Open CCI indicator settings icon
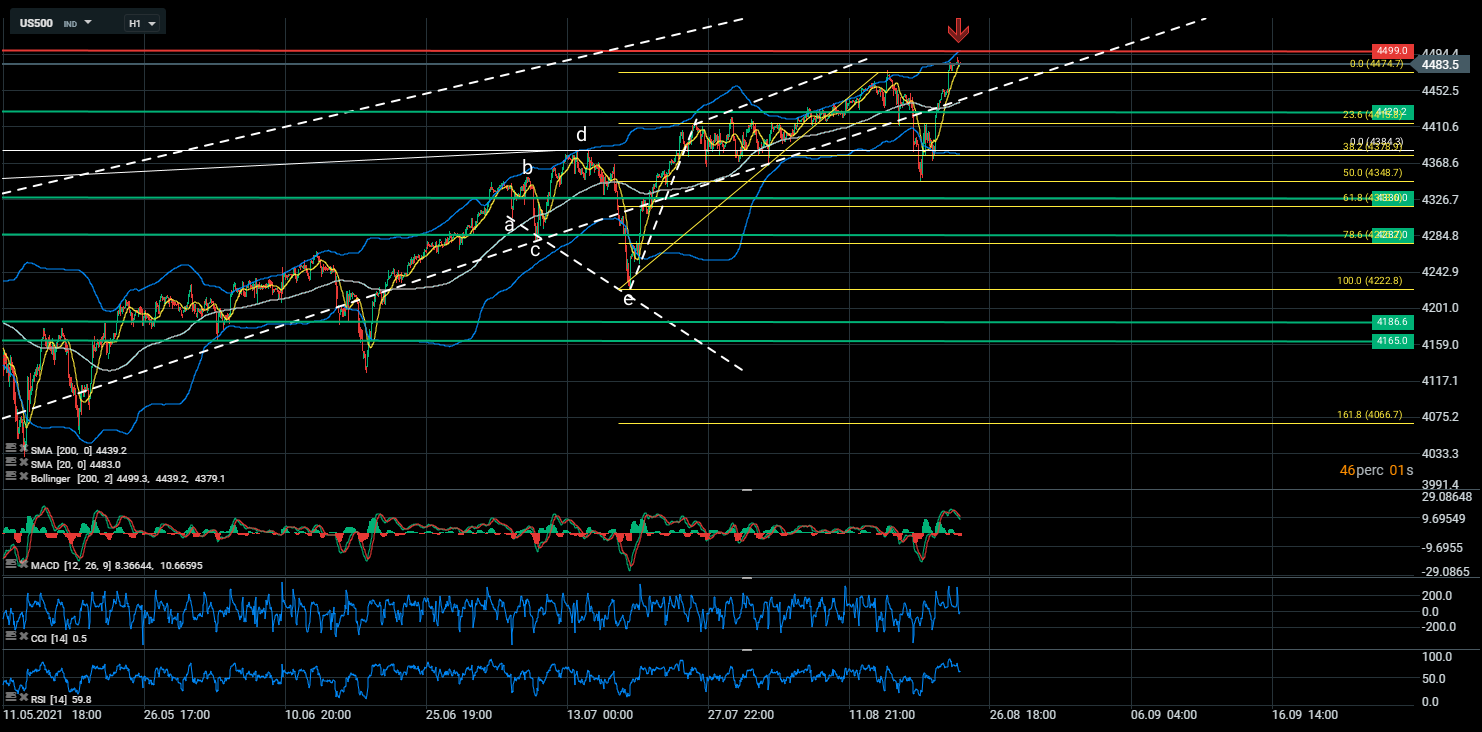The image size is (1482, 732). click(x=10, y=637)
